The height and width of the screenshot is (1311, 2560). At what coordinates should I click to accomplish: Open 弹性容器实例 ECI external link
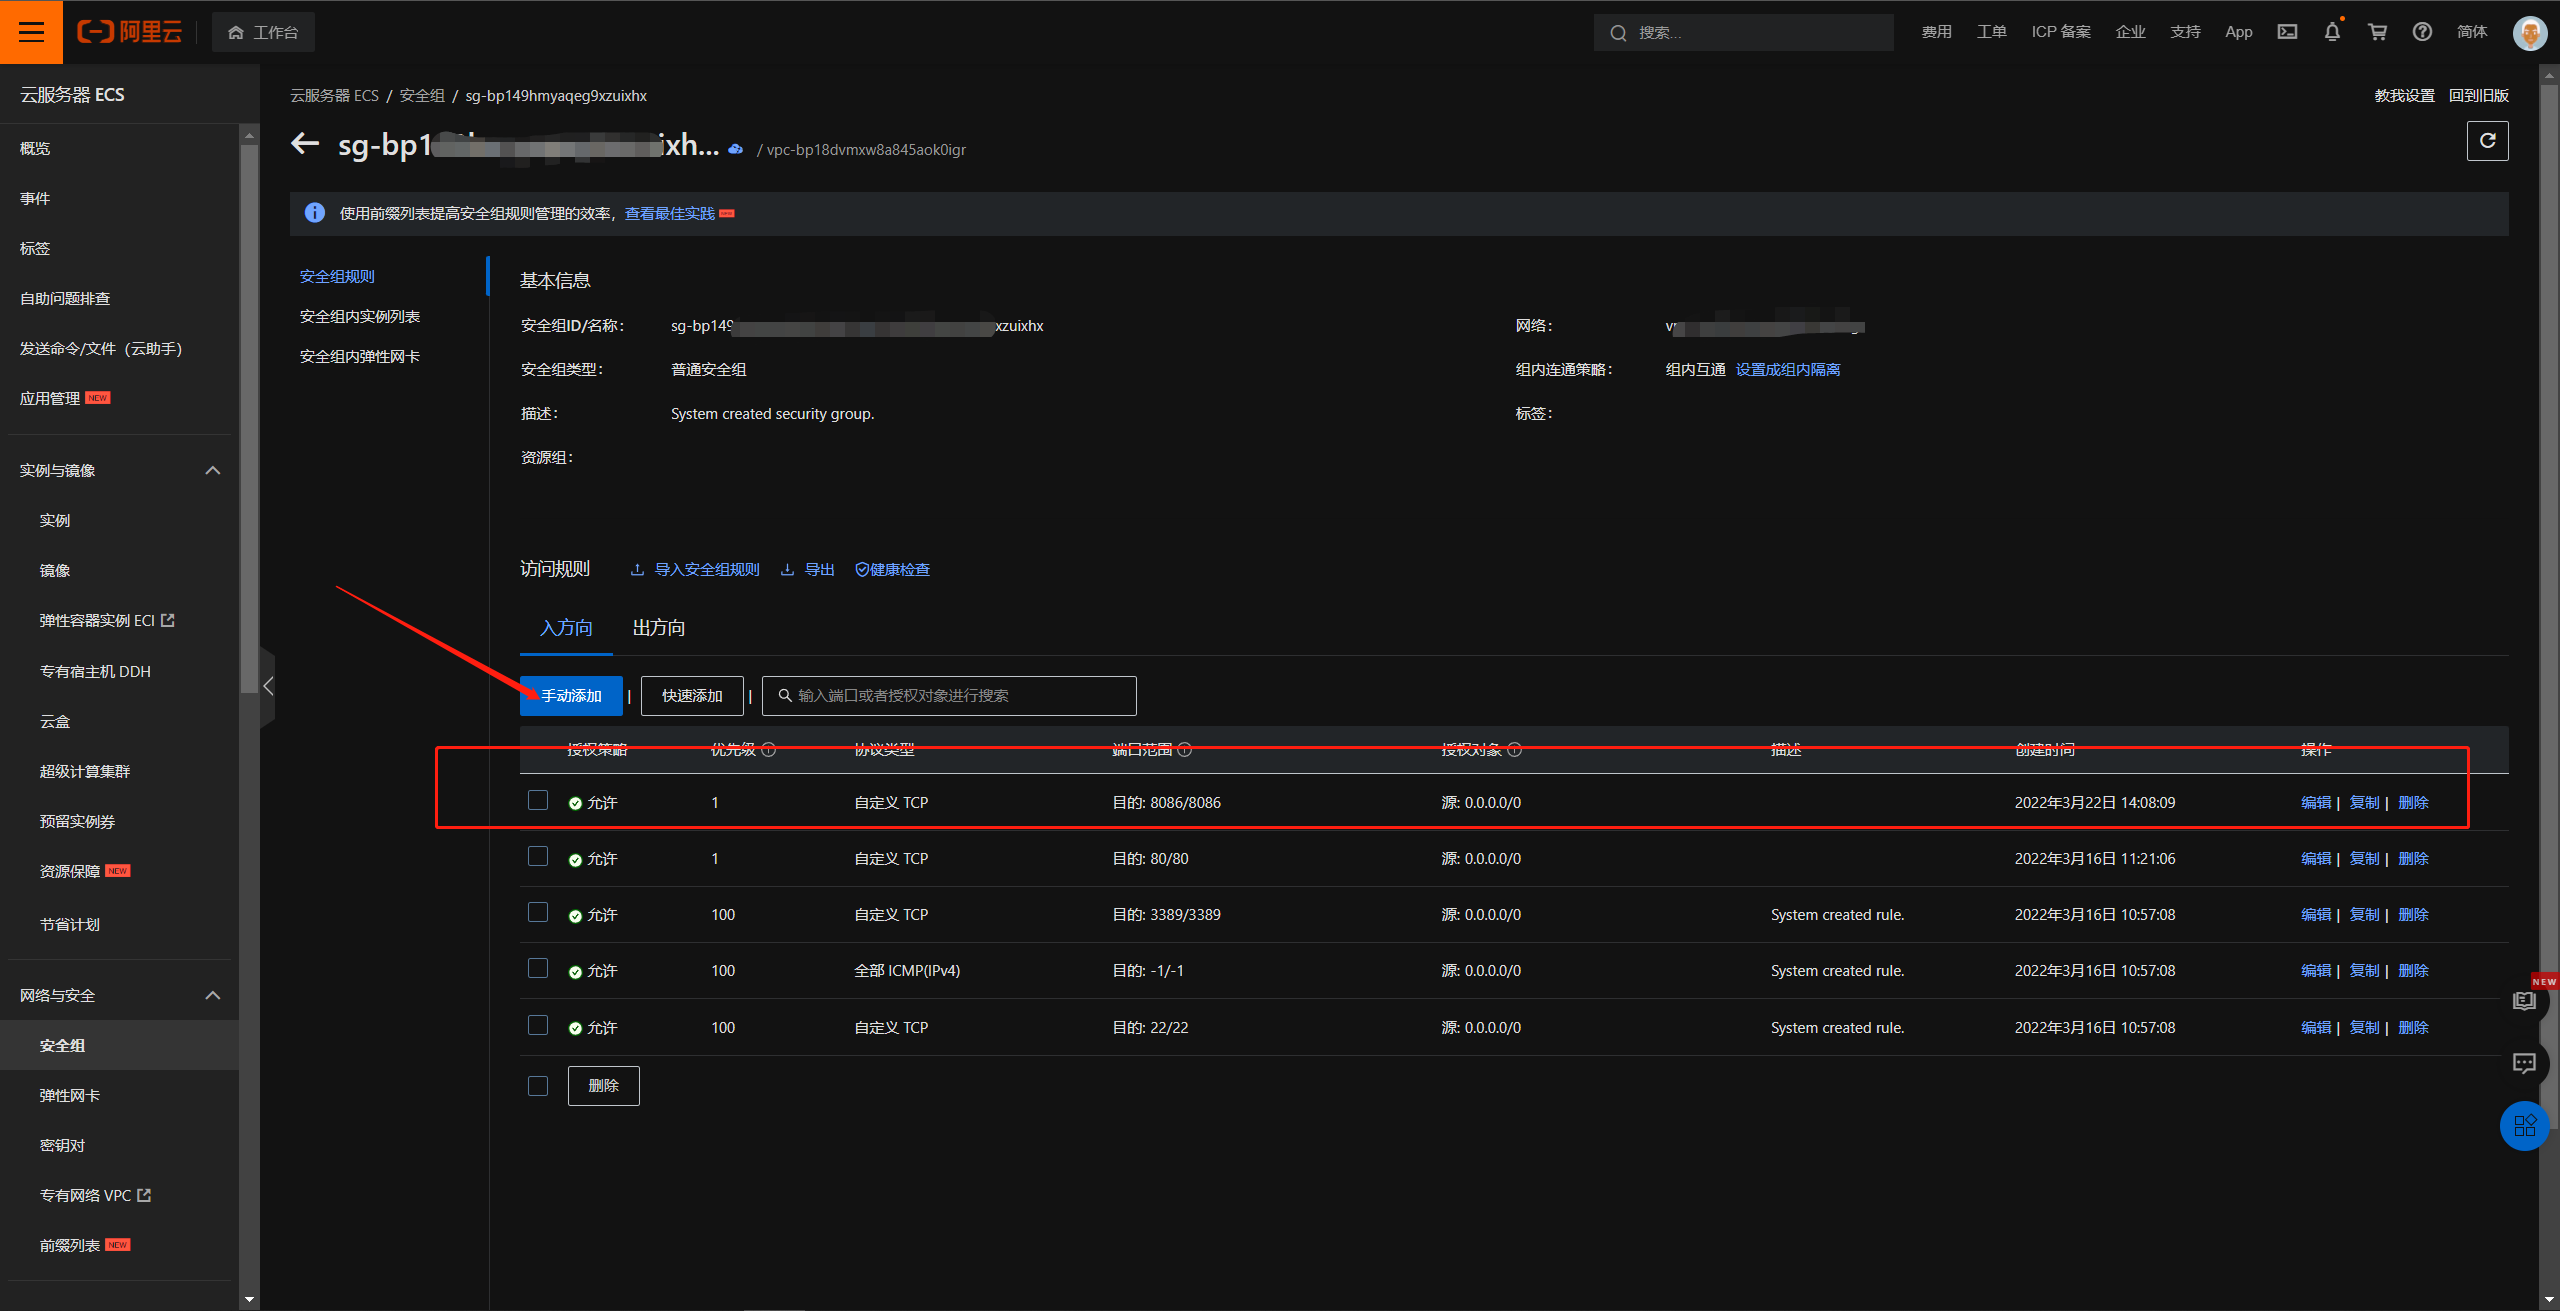click(107, 621)
